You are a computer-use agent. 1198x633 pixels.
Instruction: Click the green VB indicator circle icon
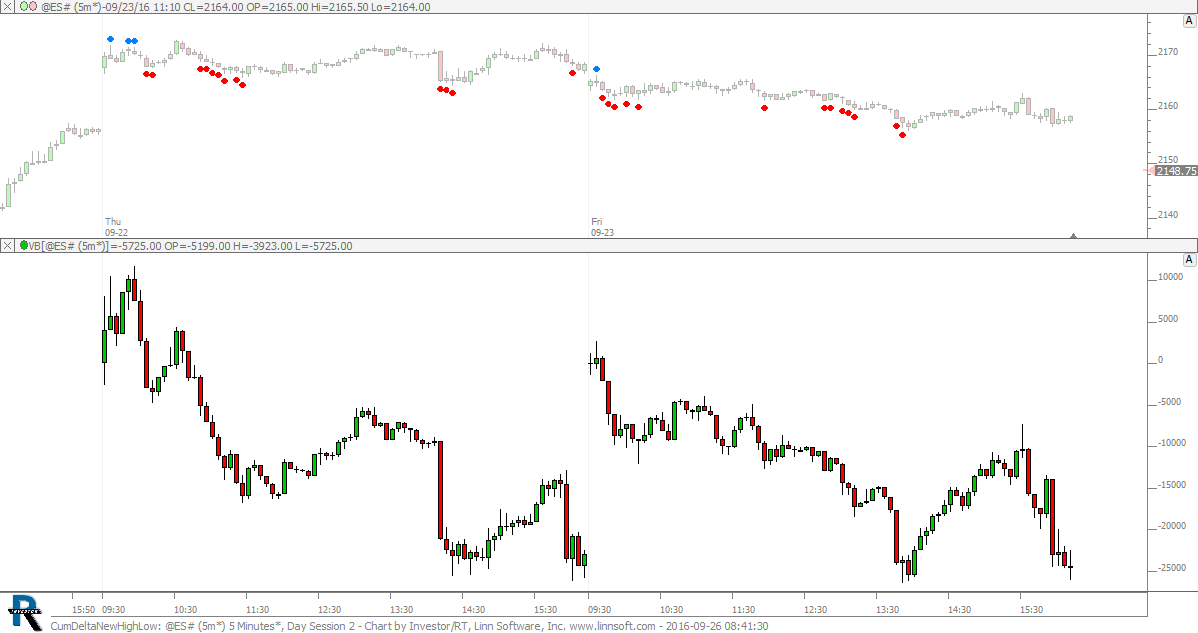23,245
